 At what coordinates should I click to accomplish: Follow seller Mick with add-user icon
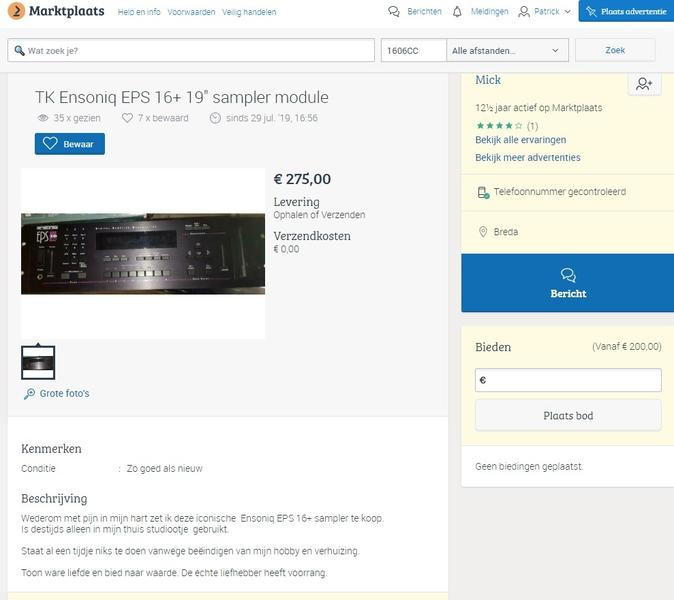point(644,83)
